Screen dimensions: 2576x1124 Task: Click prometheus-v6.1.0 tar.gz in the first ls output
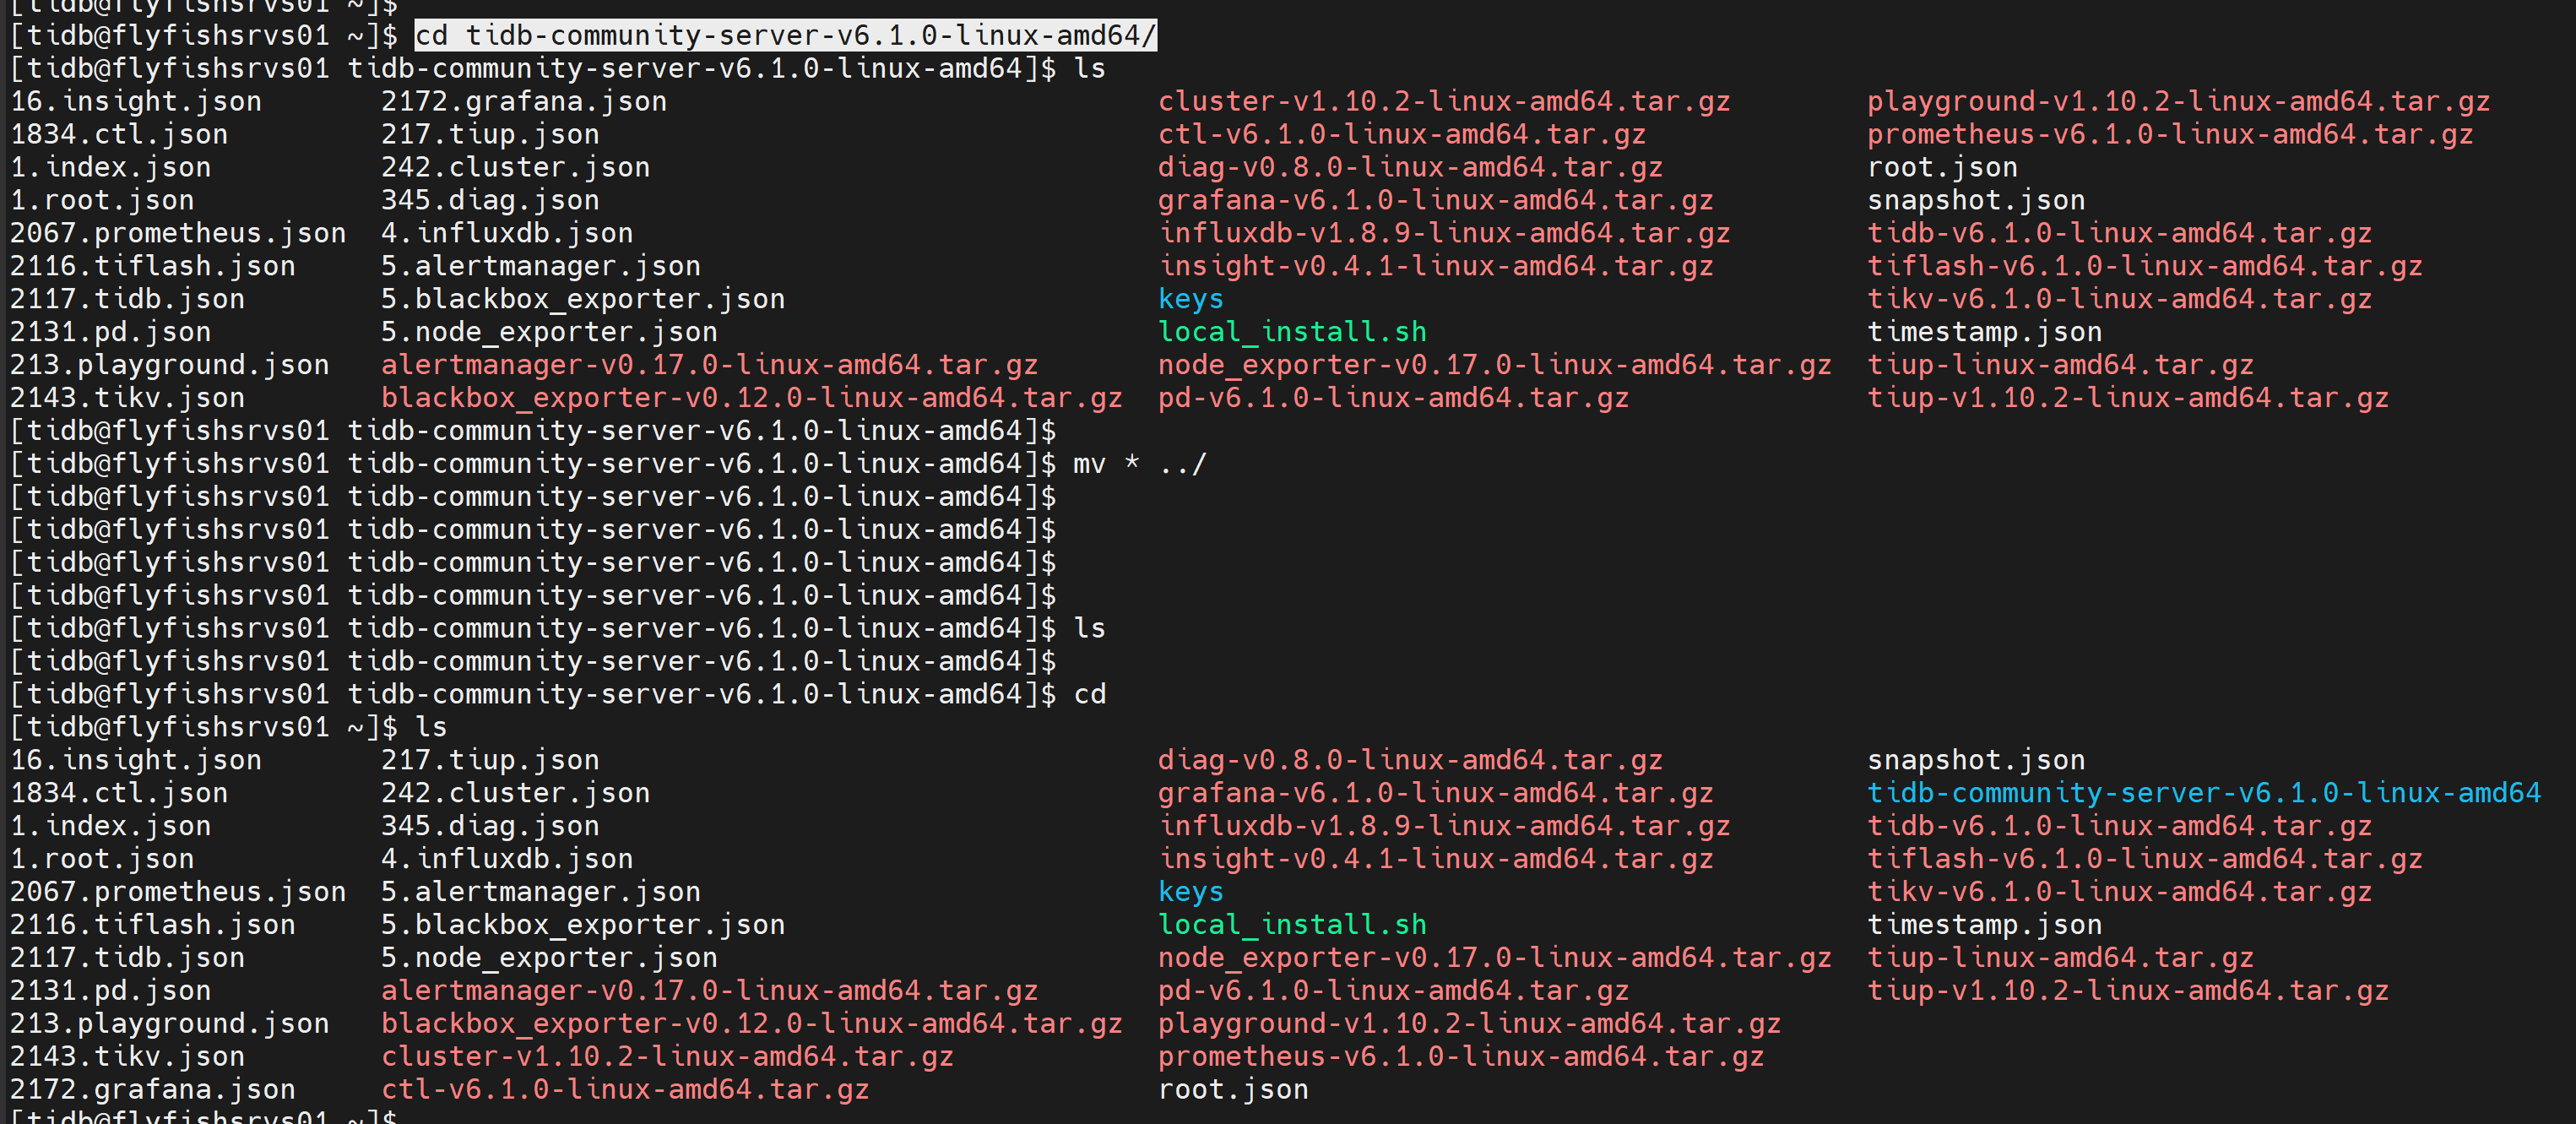point(2170,135)
